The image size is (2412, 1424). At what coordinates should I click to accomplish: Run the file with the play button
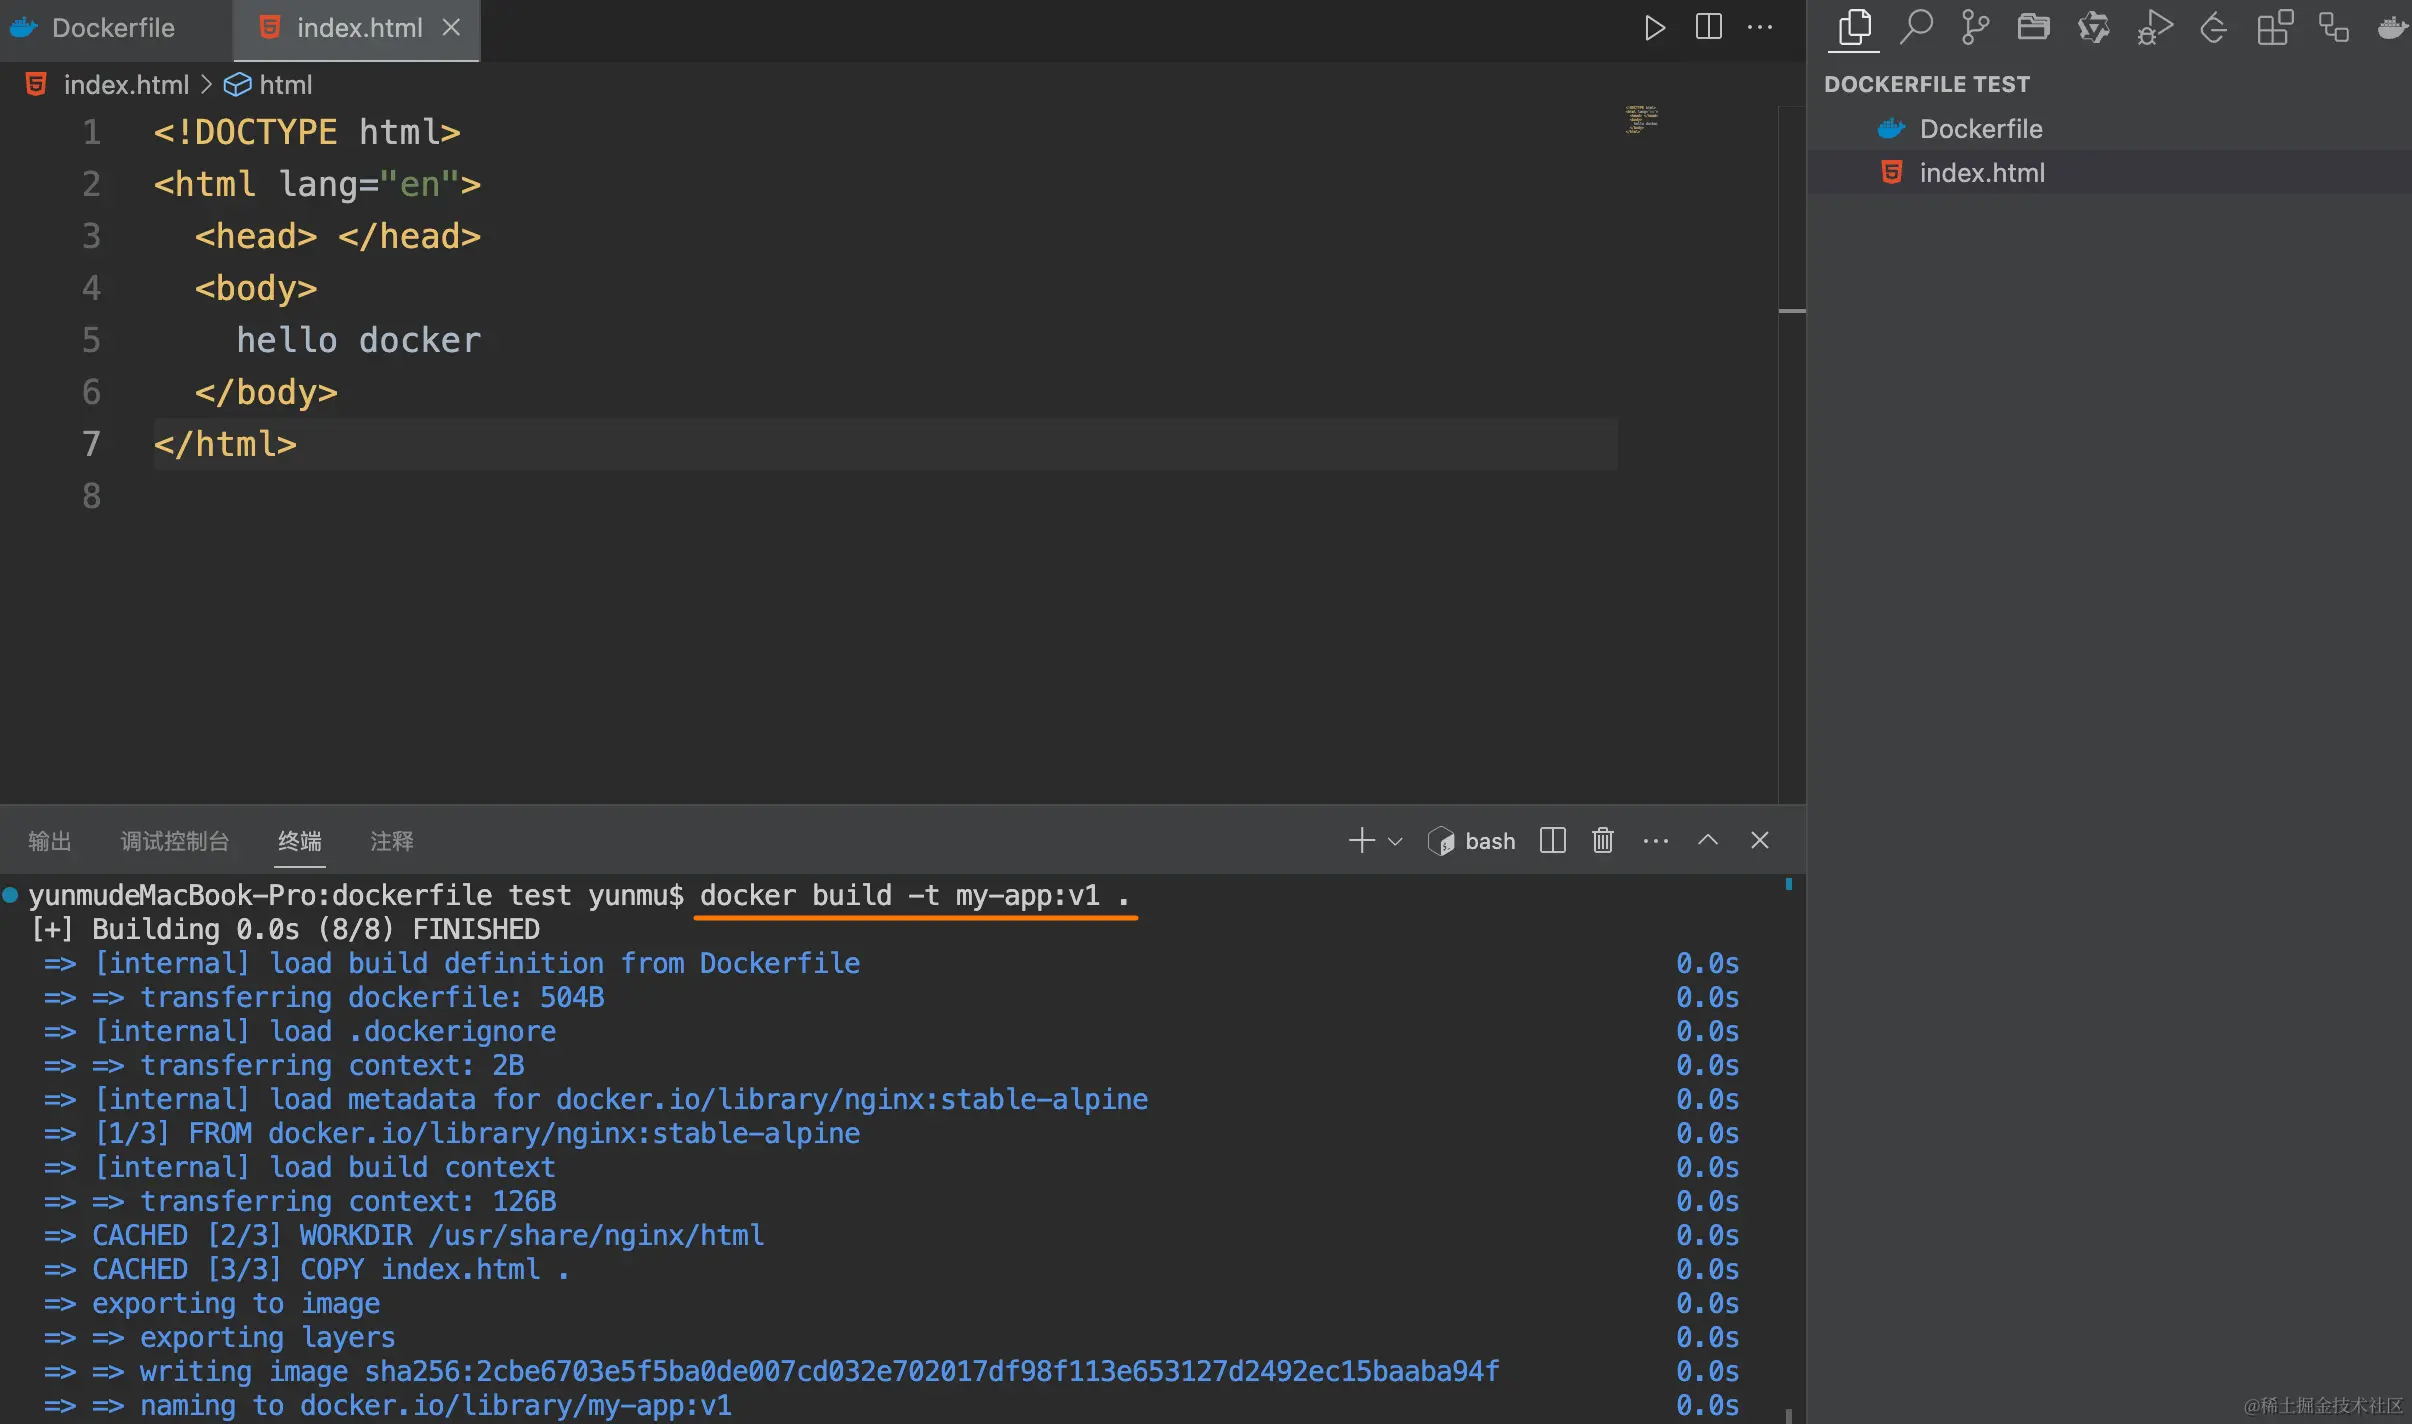(1655, 27)
